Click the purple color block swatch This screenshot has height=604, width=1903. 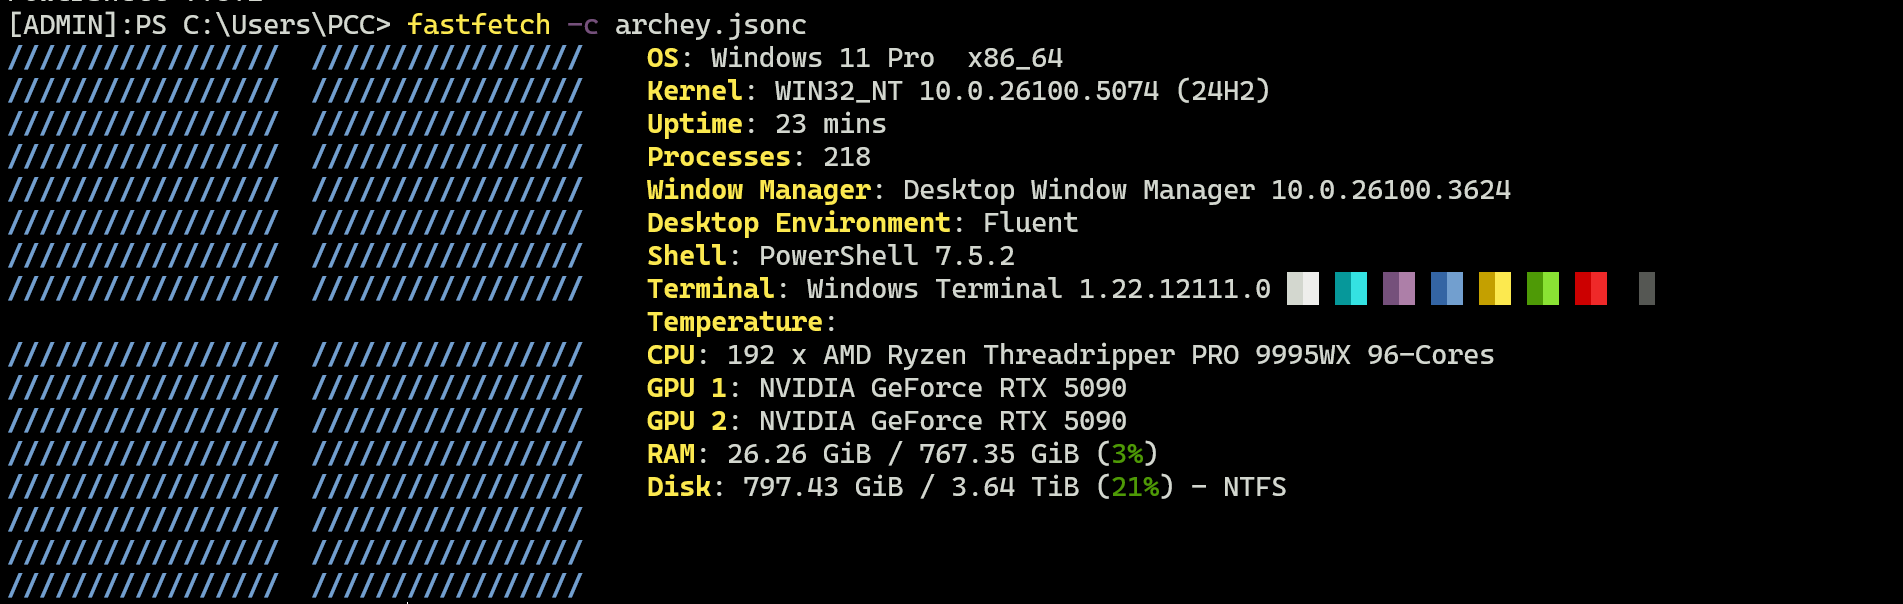(x=1398, y=289)
